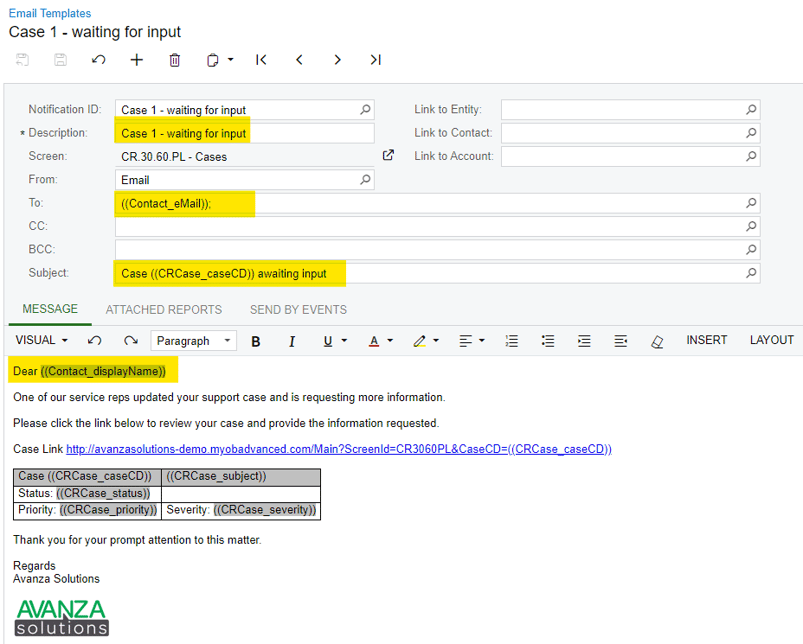Decrease paragraph indent

click(x=621, y=341)
